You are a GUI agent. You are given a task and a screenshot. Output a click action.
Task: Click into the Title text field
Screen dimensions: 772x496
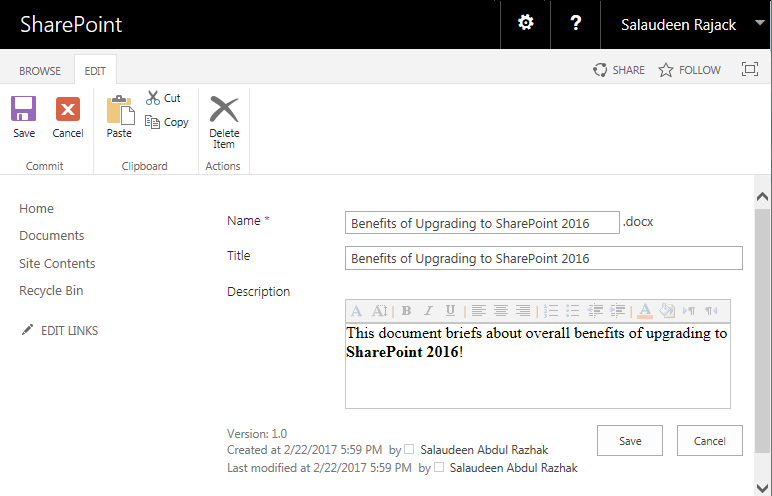pos(544,258)
